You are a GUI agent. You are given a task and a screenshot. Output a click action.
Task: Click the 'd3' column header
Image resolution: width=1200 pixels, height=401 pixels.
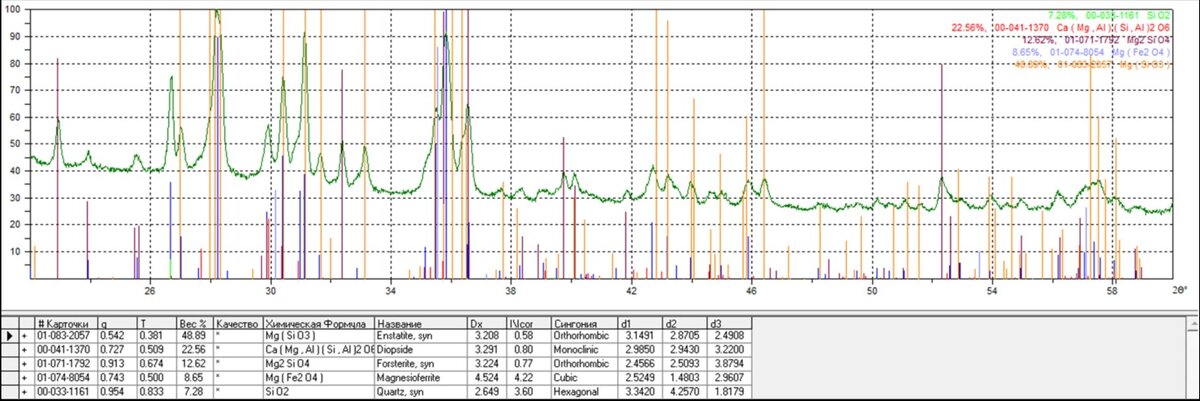[x=730, y=325]
